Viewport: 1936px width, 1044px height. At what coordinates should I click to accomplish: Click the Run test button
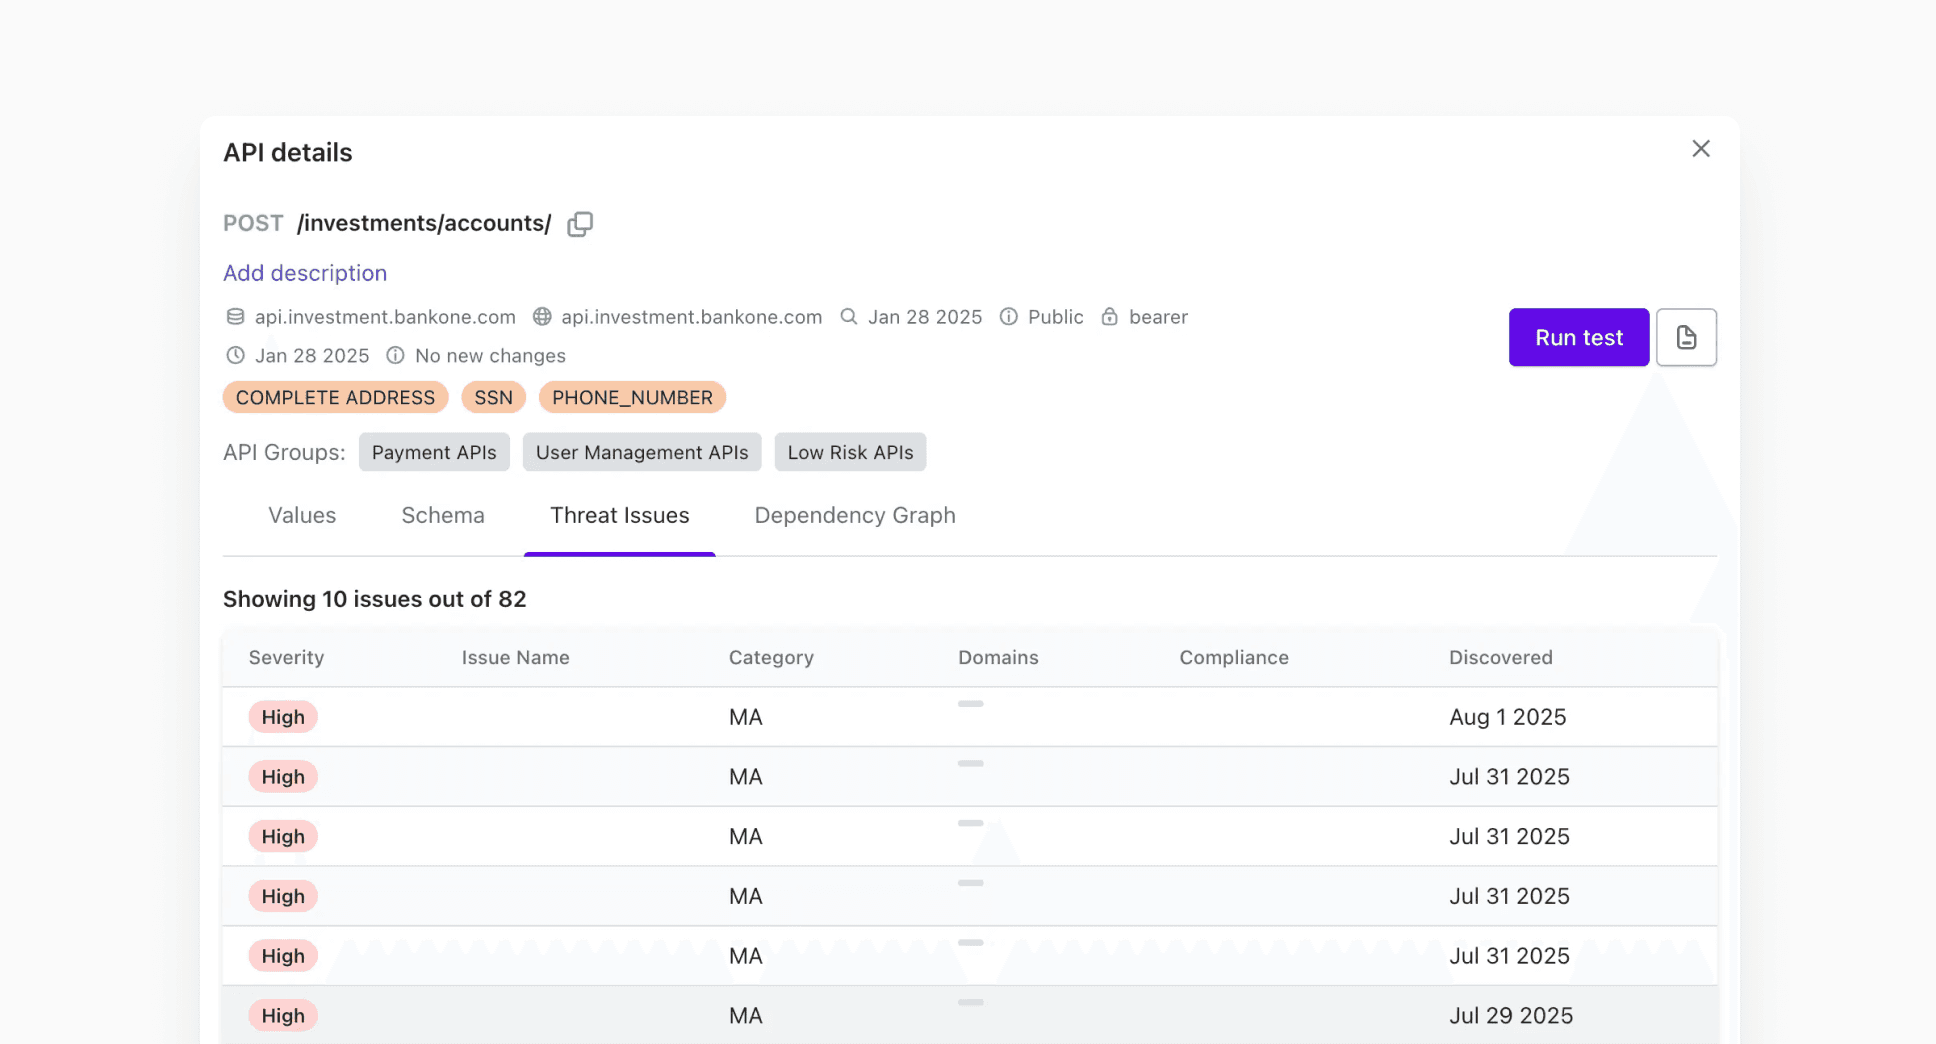[x=1578, y=337]
